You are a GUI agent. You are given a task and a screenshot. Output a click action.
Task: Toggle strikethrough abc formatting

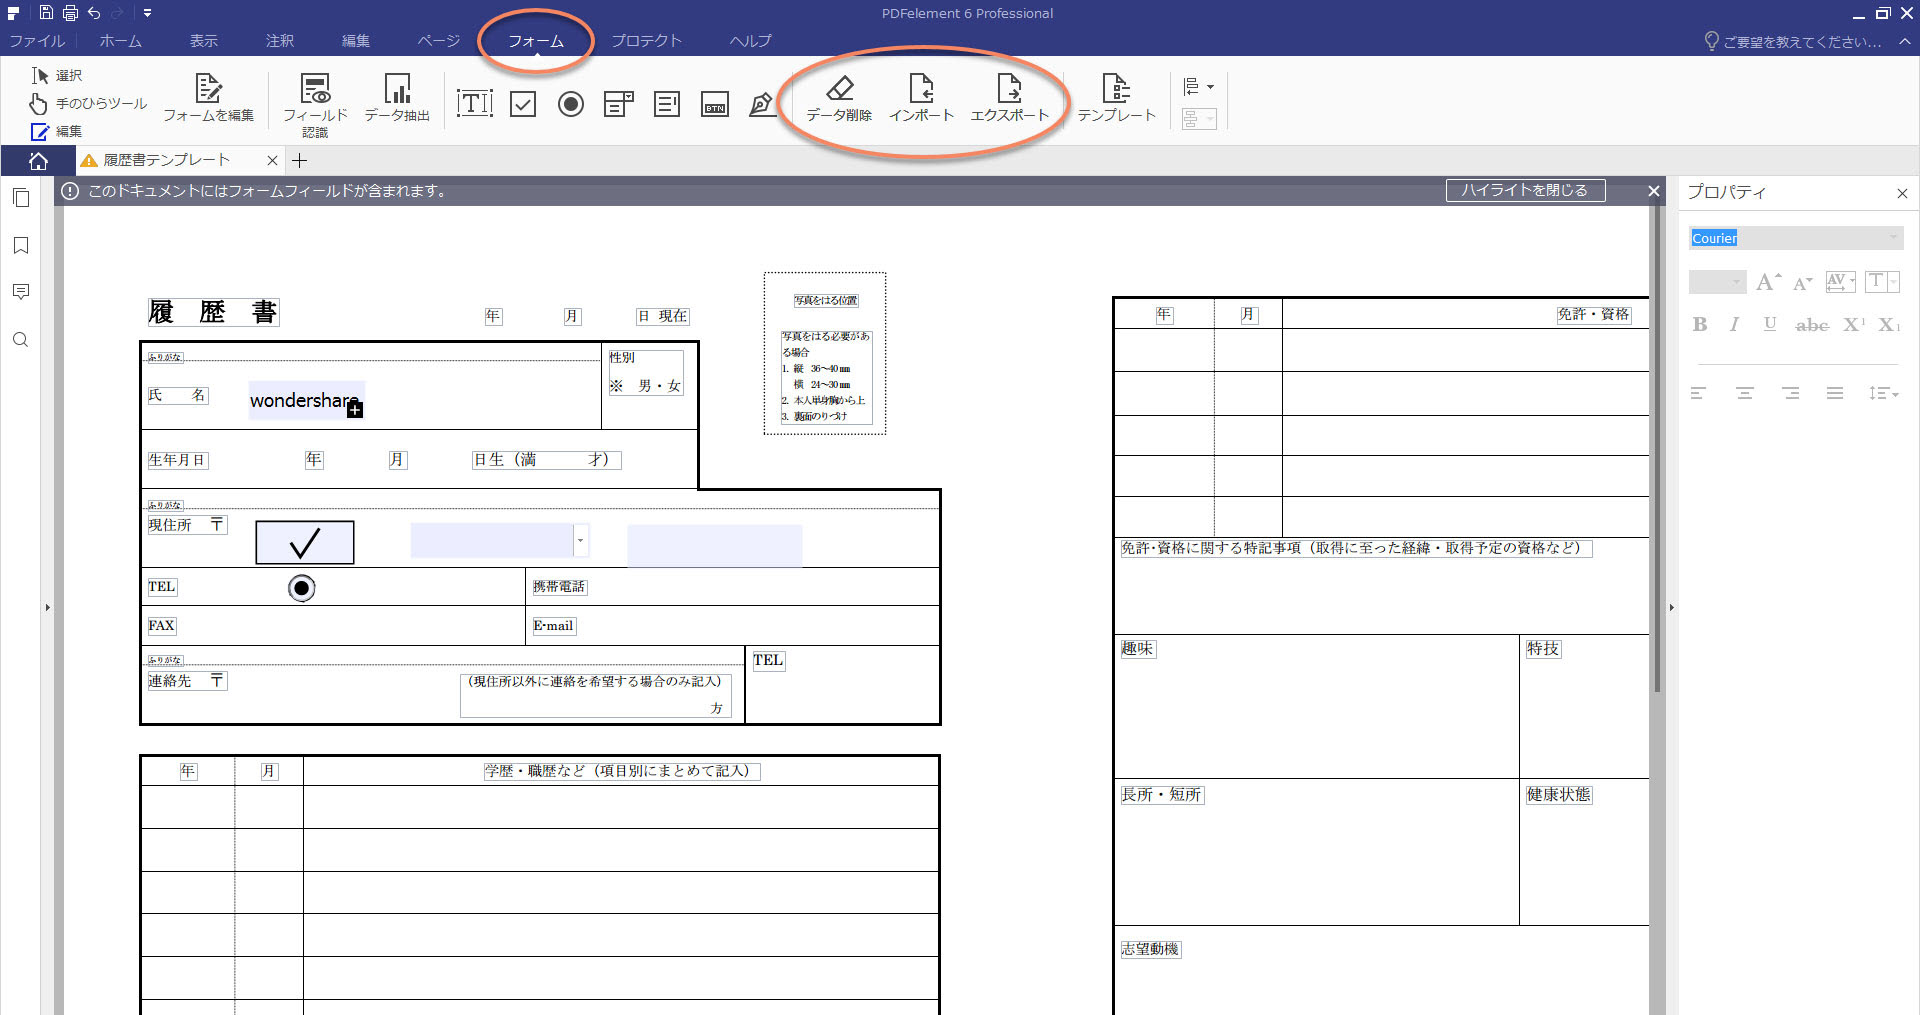[1812, 324]
